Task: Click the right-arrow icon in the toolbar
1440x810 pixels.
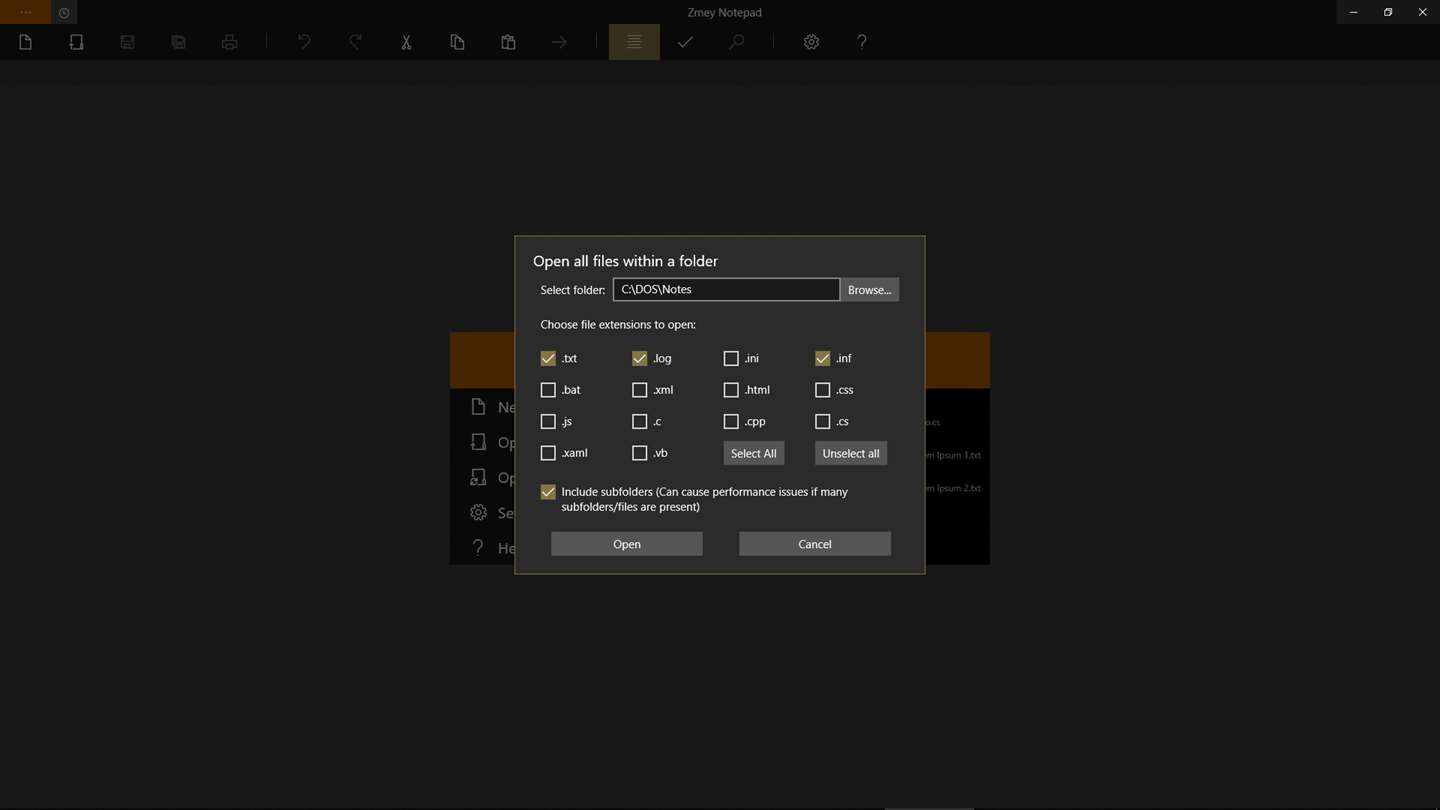Action: [559, 42]
